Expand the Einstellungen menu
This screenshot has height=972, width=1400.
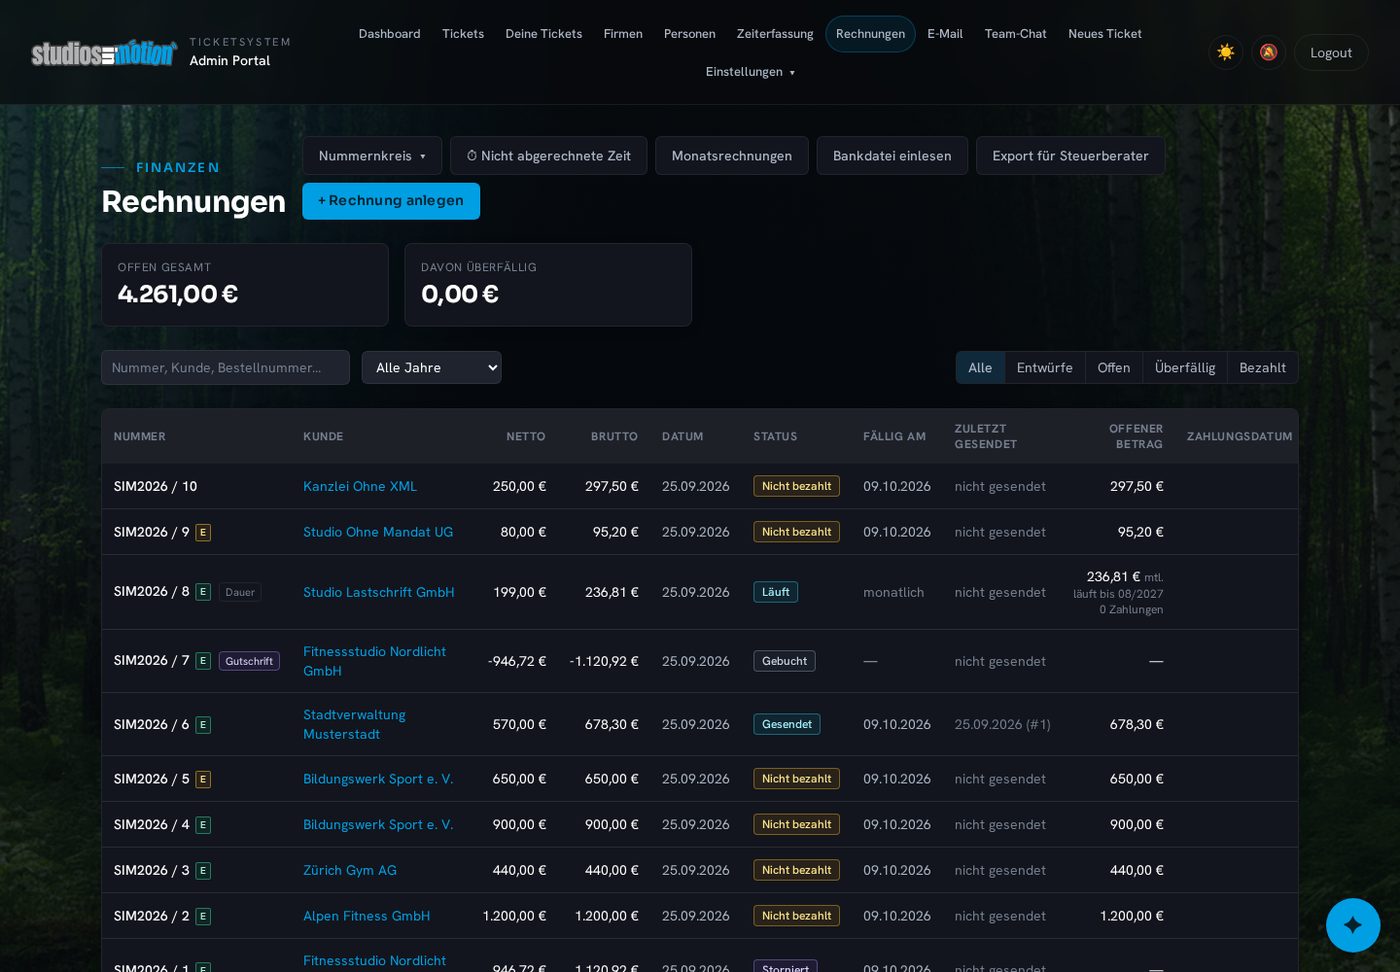pyautogui.click(x=750, y=72)
